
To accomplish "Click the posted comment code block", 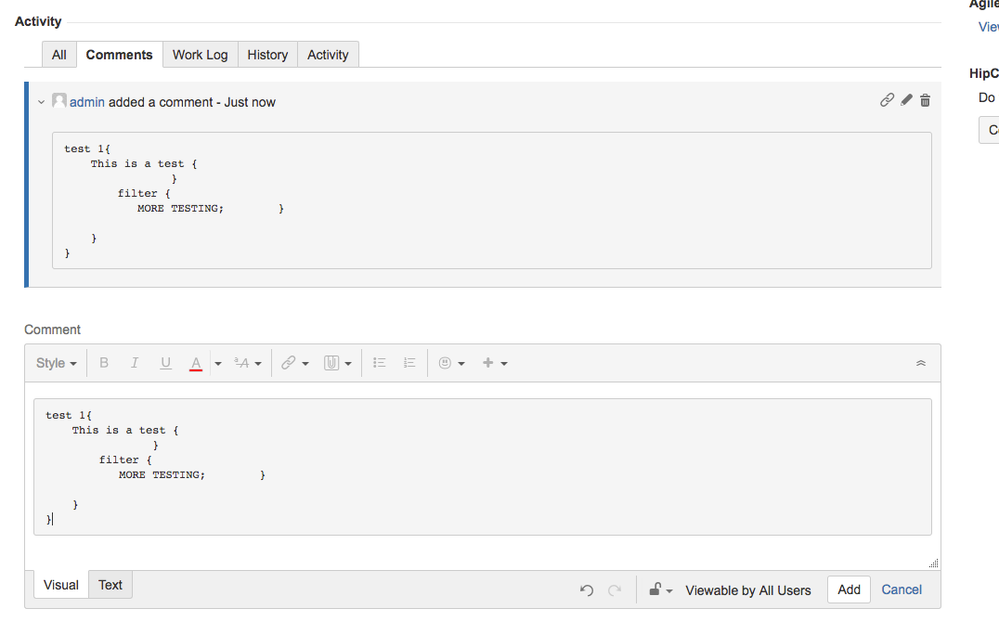I will [x=491, y=200].
